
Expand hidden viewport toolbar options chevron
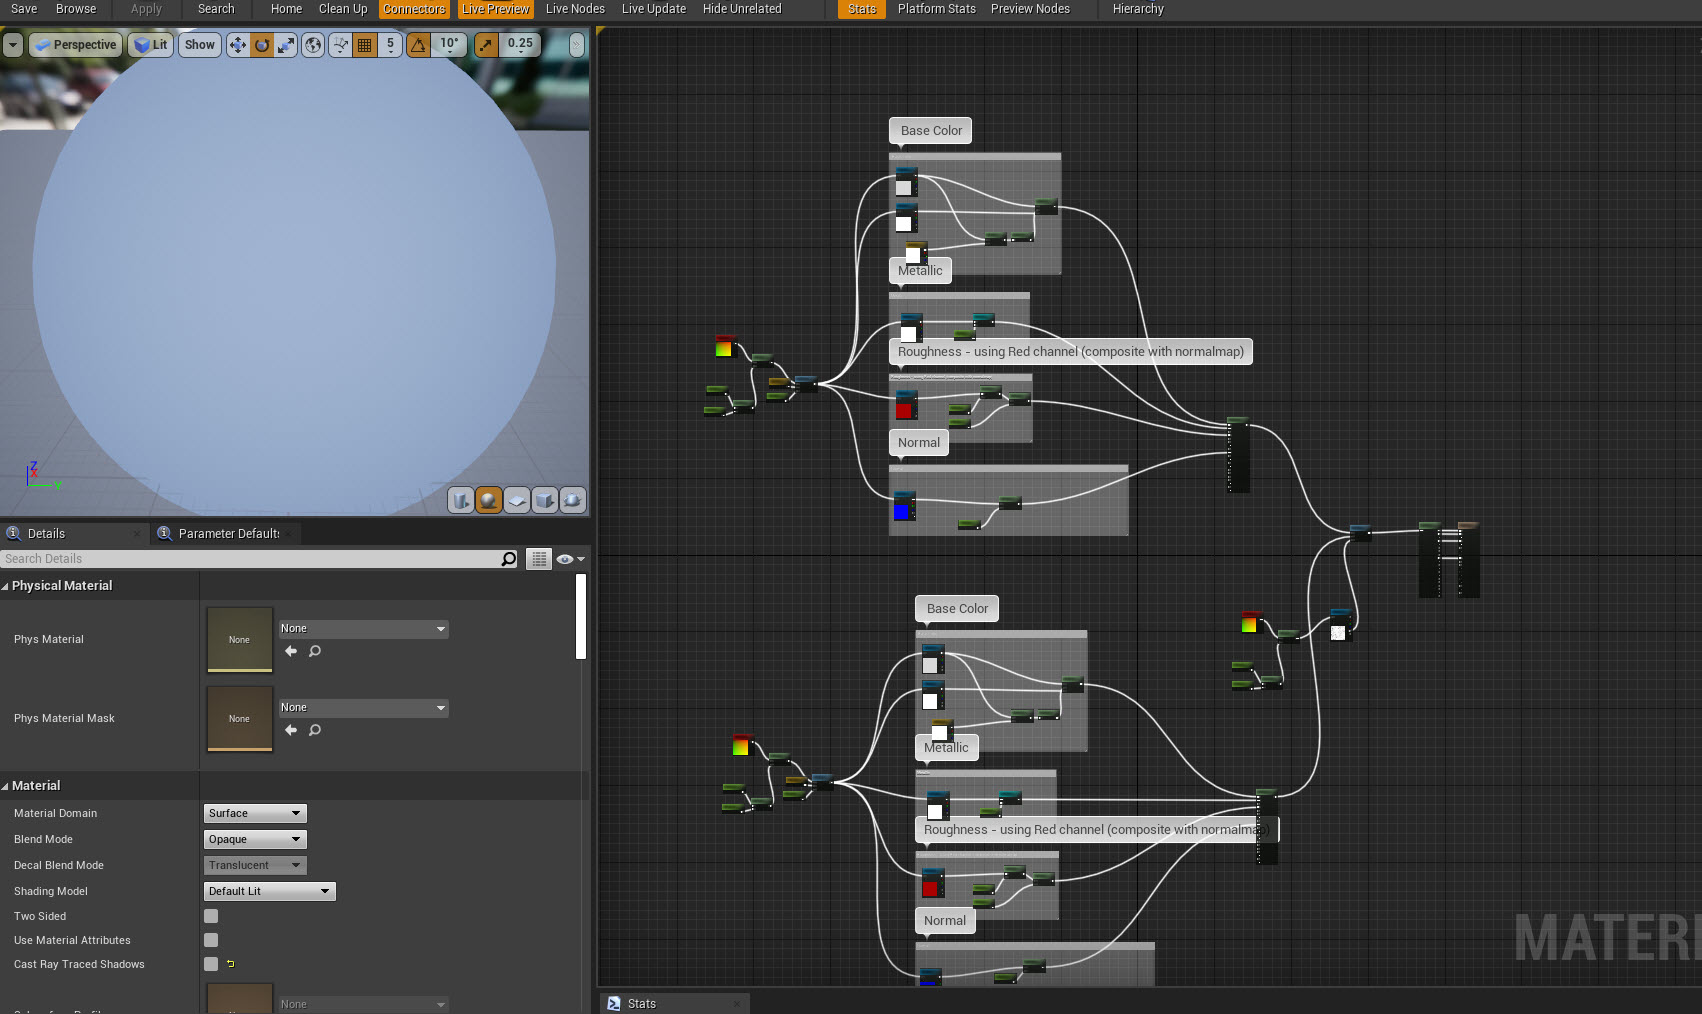577,45
